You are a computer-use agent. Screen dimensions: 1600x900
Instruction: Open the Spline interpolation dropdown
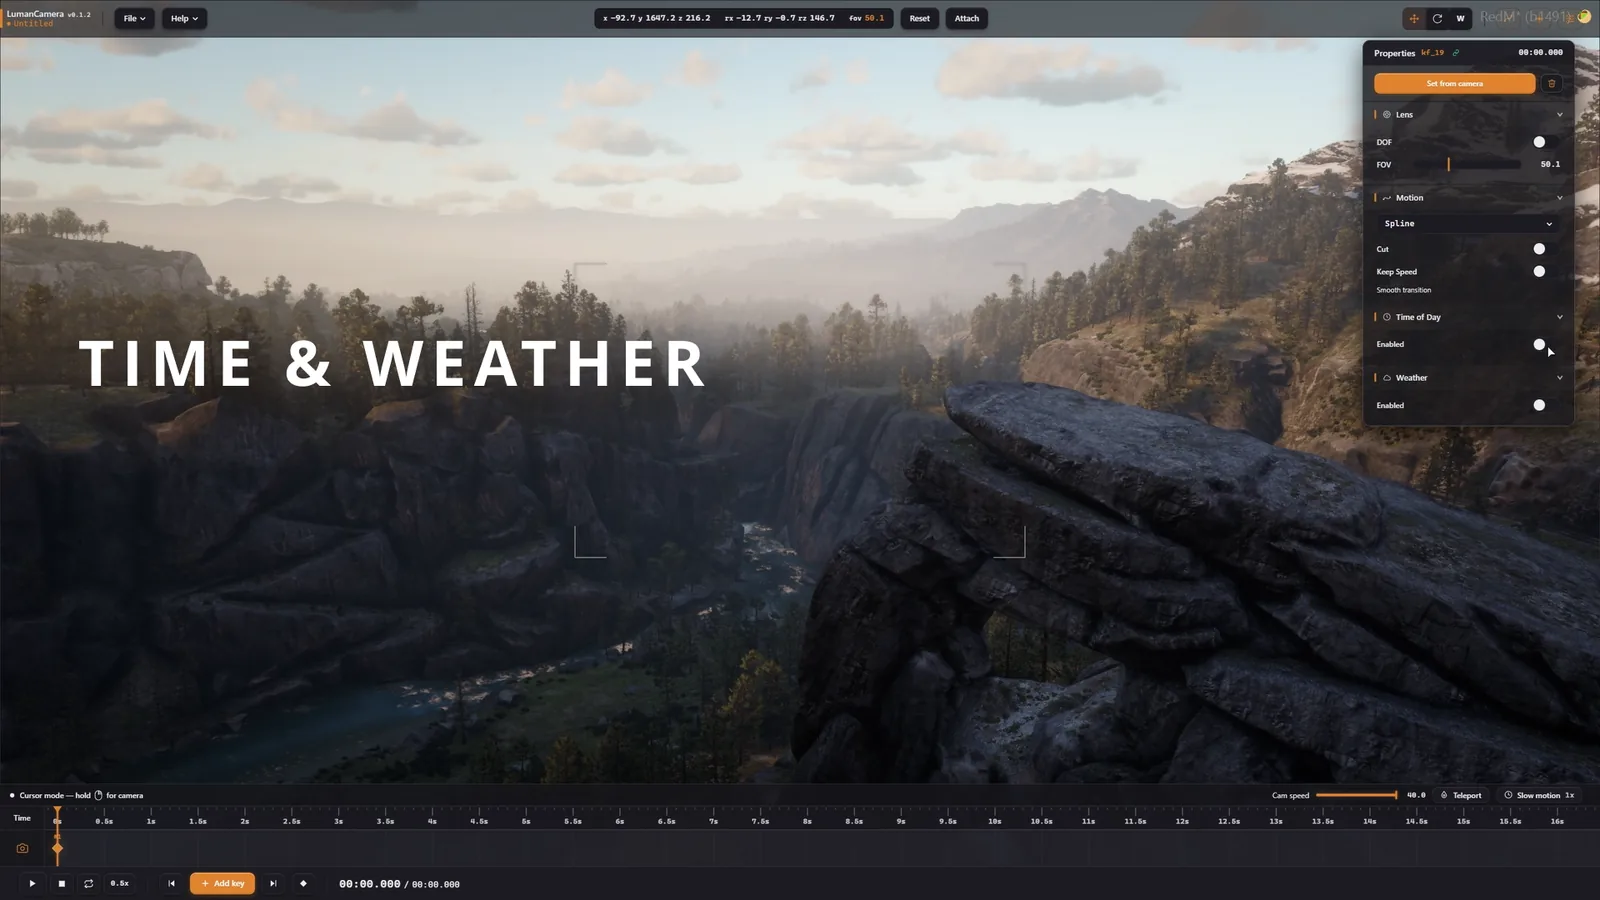coord(1468,224)
